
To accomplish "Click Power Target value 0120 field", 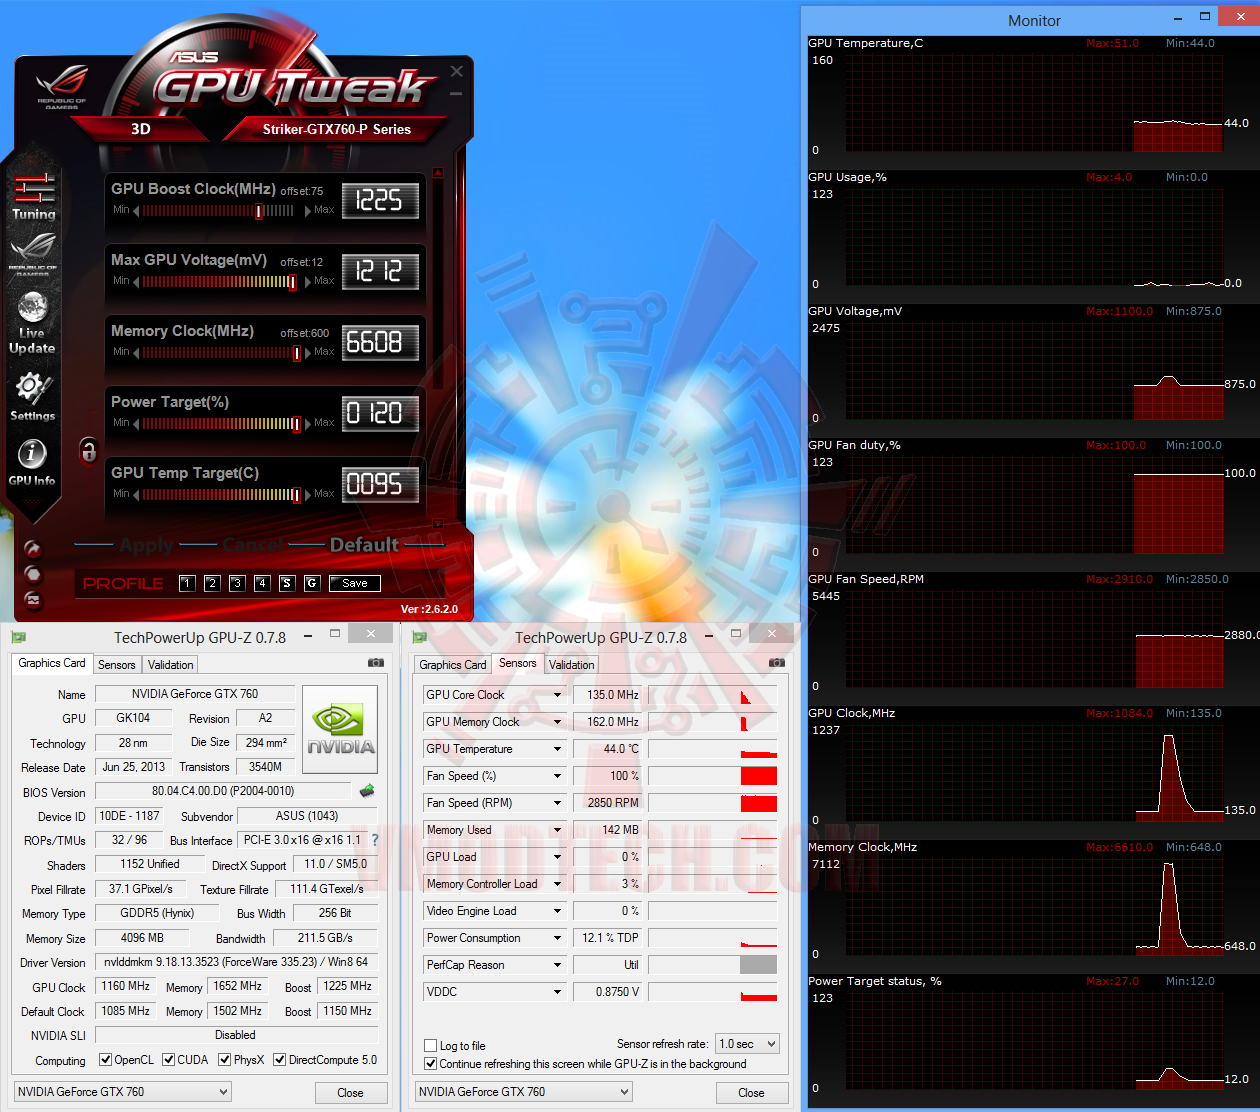I will pyautogui.click(x=380, y=414).
